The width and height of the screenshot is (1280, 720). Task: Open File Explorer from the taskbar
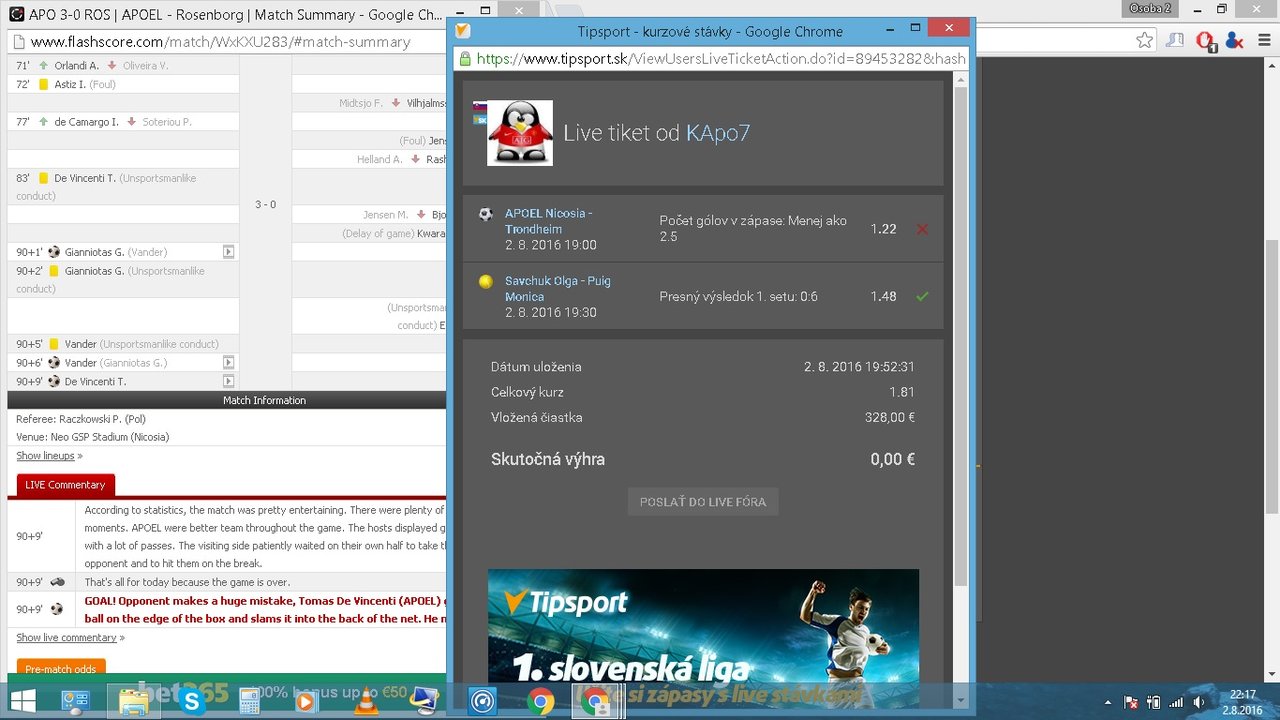coord(134,702)
